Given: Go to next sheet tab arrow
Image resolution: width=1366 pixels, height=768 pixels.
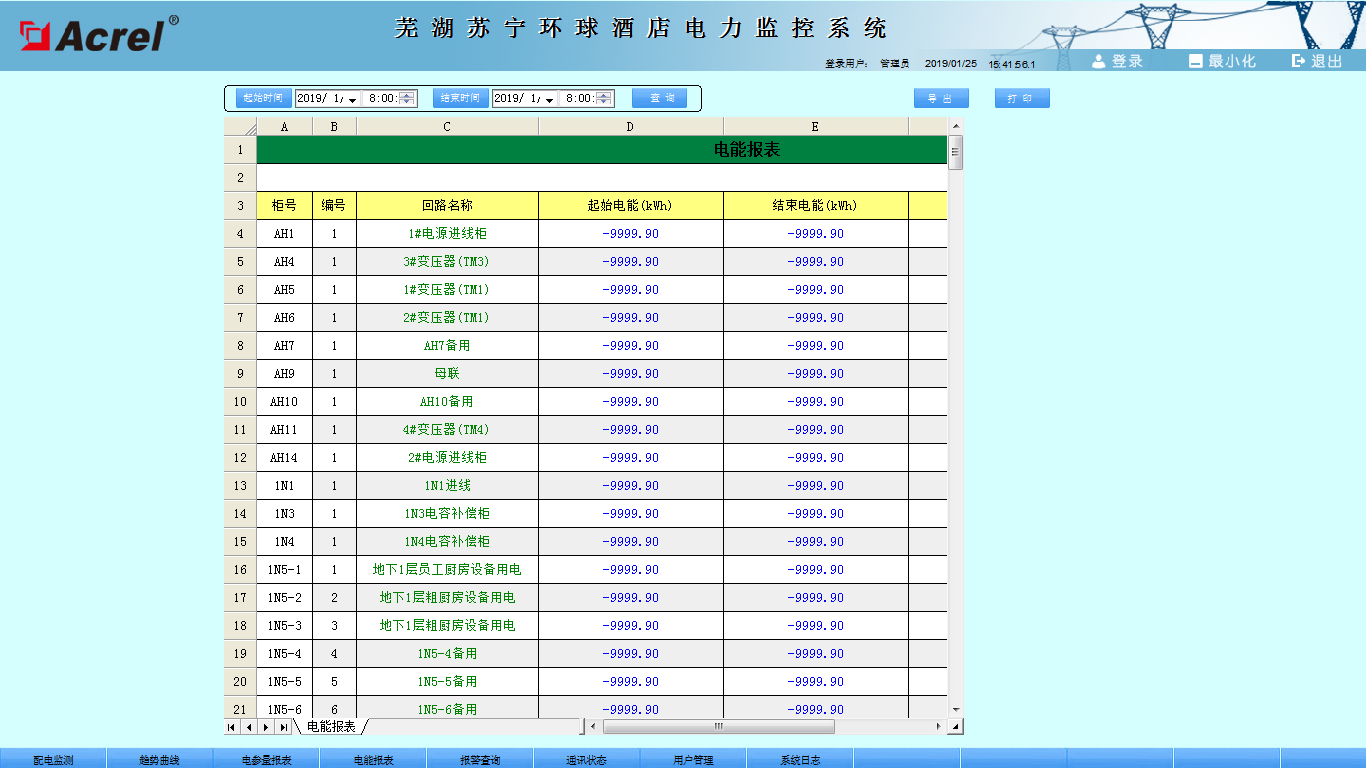Looking at the screenshot, I should coord(266,726).
